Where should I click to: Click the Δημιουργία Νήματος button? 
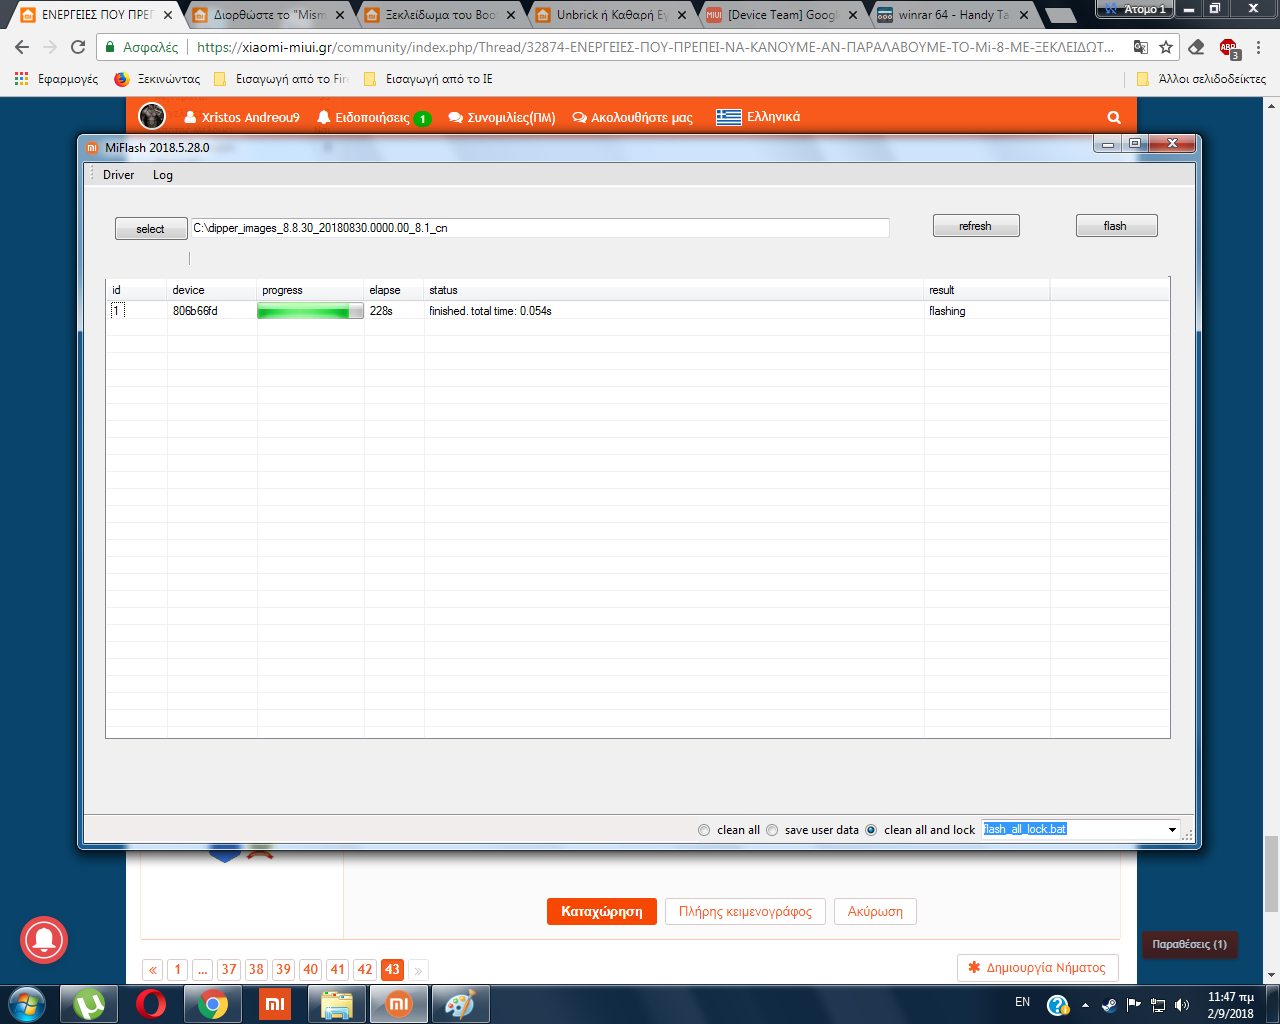[1038, 968]
